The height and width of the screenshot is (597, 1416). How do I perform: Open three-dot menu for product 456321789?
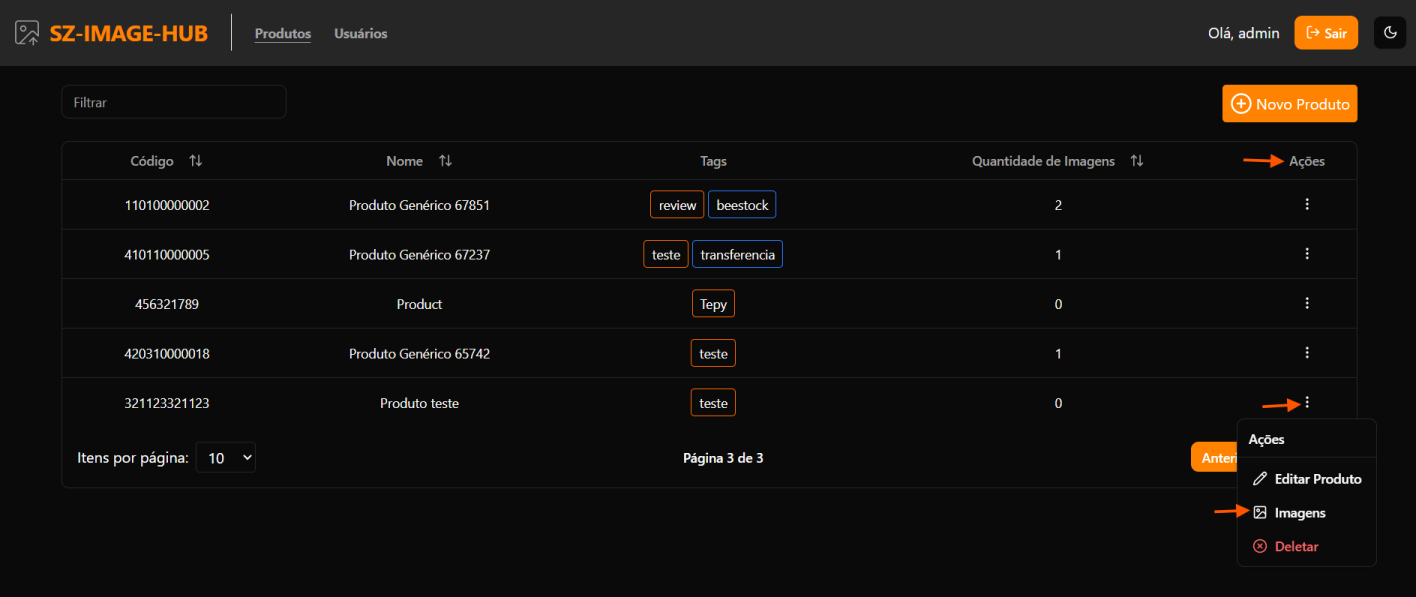(1306, 304)
